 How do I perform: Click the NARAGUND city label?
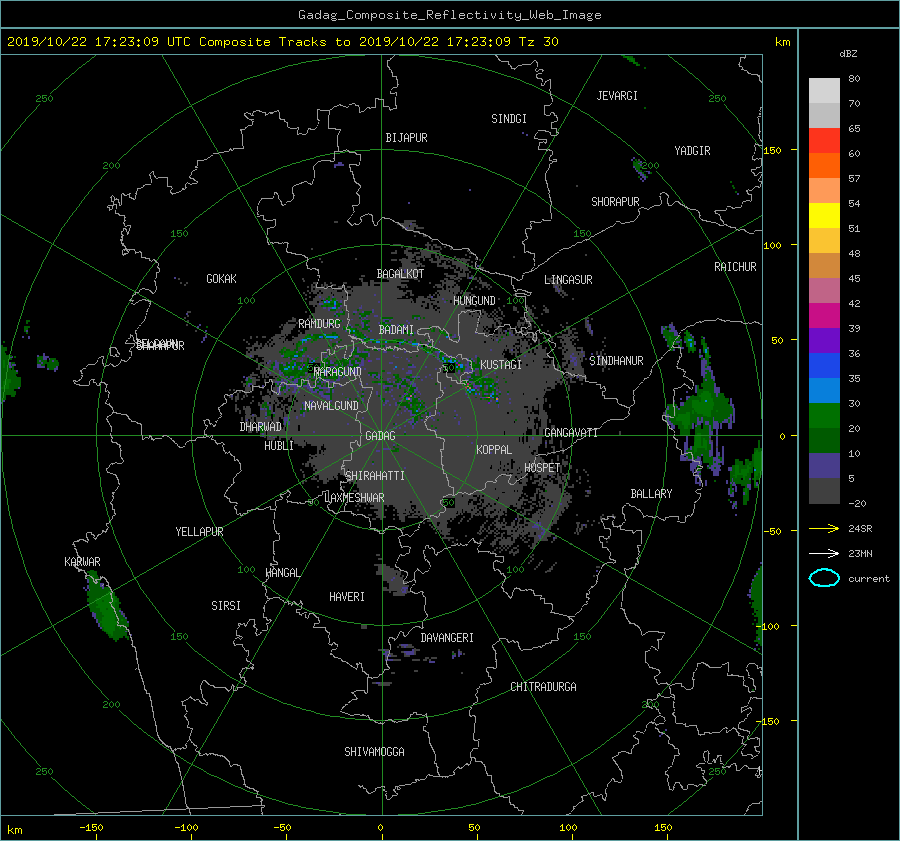(x=338, y=371)
